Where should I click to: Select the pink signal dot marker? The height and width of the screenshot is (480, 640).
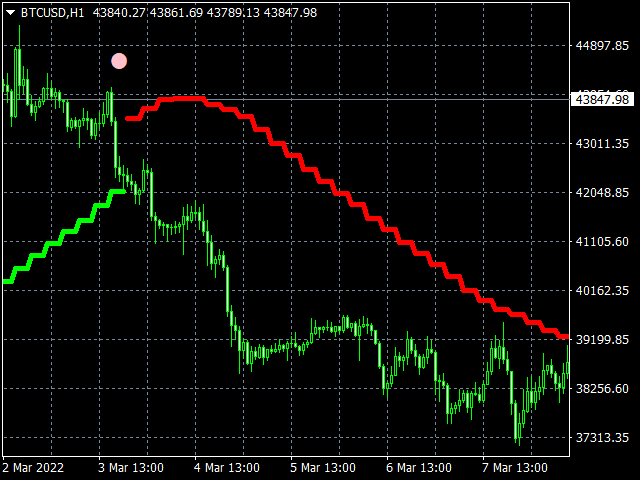click(x=119, y=61)
